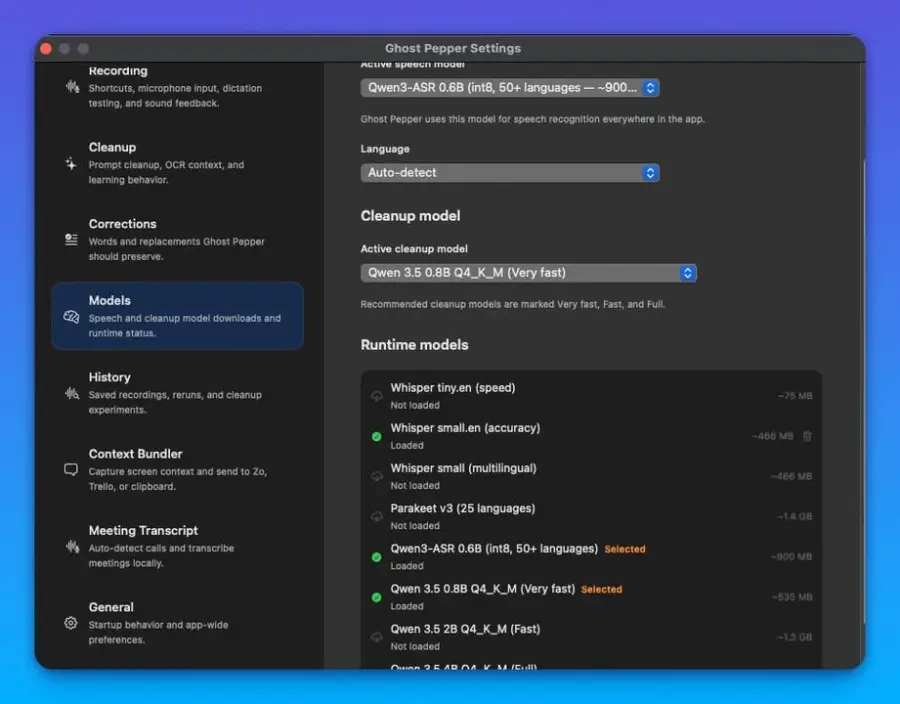The width and height of the screenshot is (900, 704).
Task: Click green status dot for Qwen 3.5 0.8B
Action: (x=377, y=597)
